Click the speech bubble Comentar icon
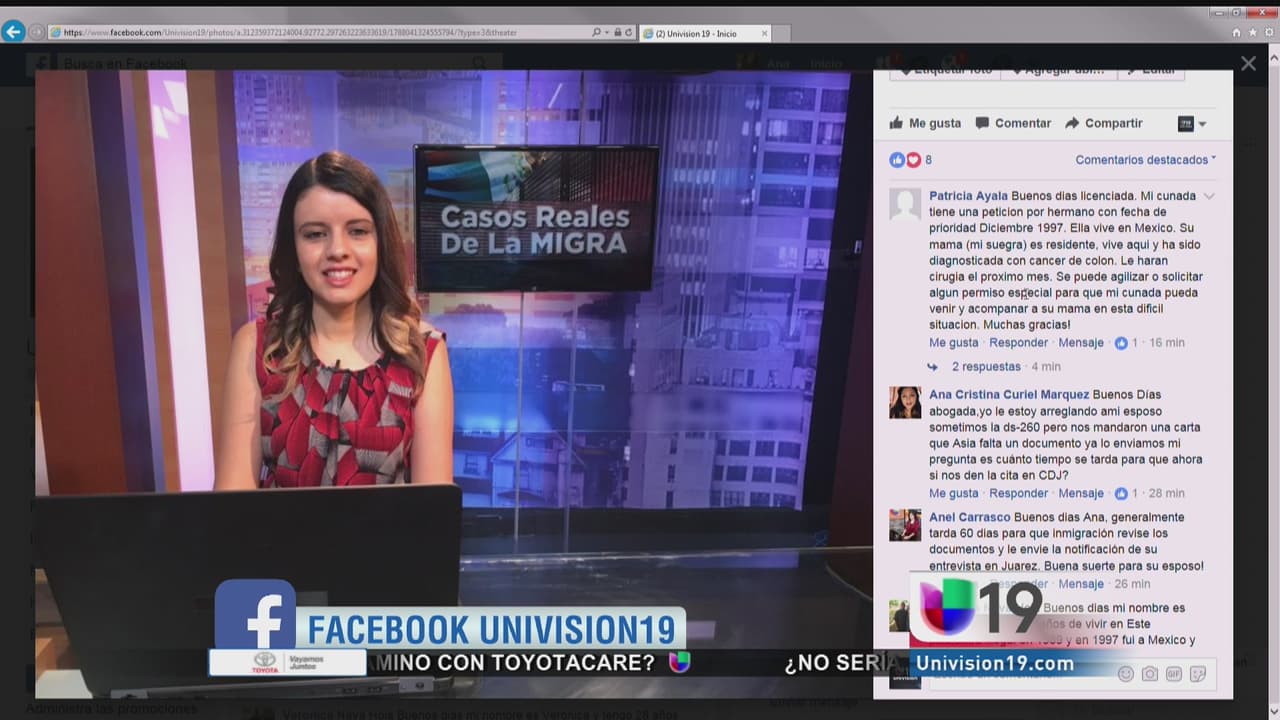The height and width of the screenshot is (720, 1280). coord(982,123)
